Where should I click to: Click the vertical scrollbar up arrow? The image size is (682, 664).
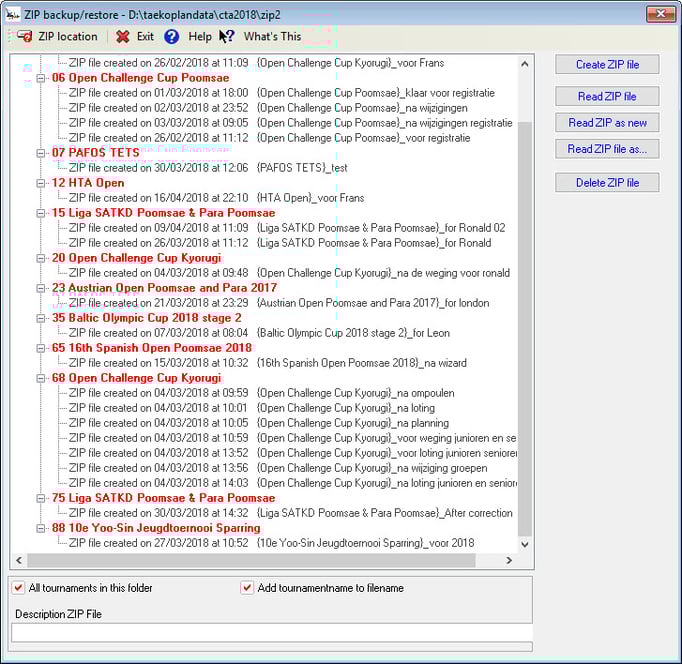coord(525,64)
